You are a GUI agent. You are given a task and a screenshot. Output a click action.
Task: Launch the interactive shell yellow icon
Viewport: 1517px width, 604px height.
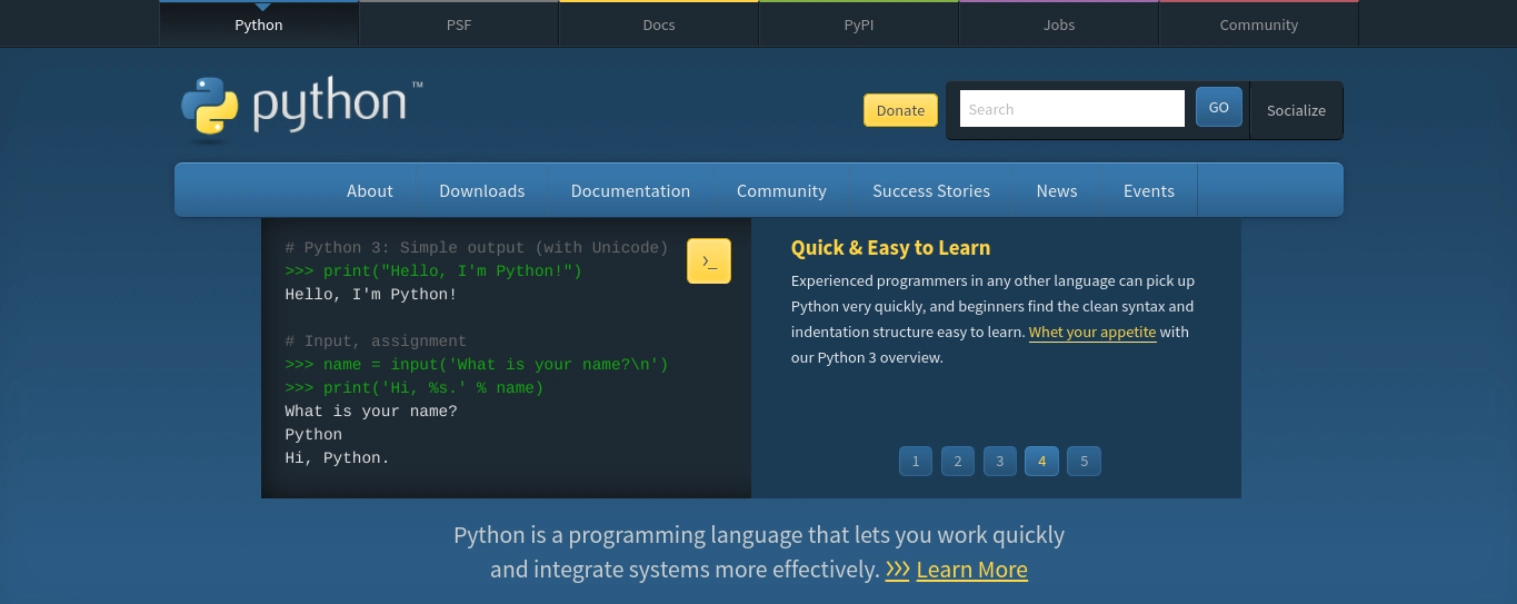[708, 261]
